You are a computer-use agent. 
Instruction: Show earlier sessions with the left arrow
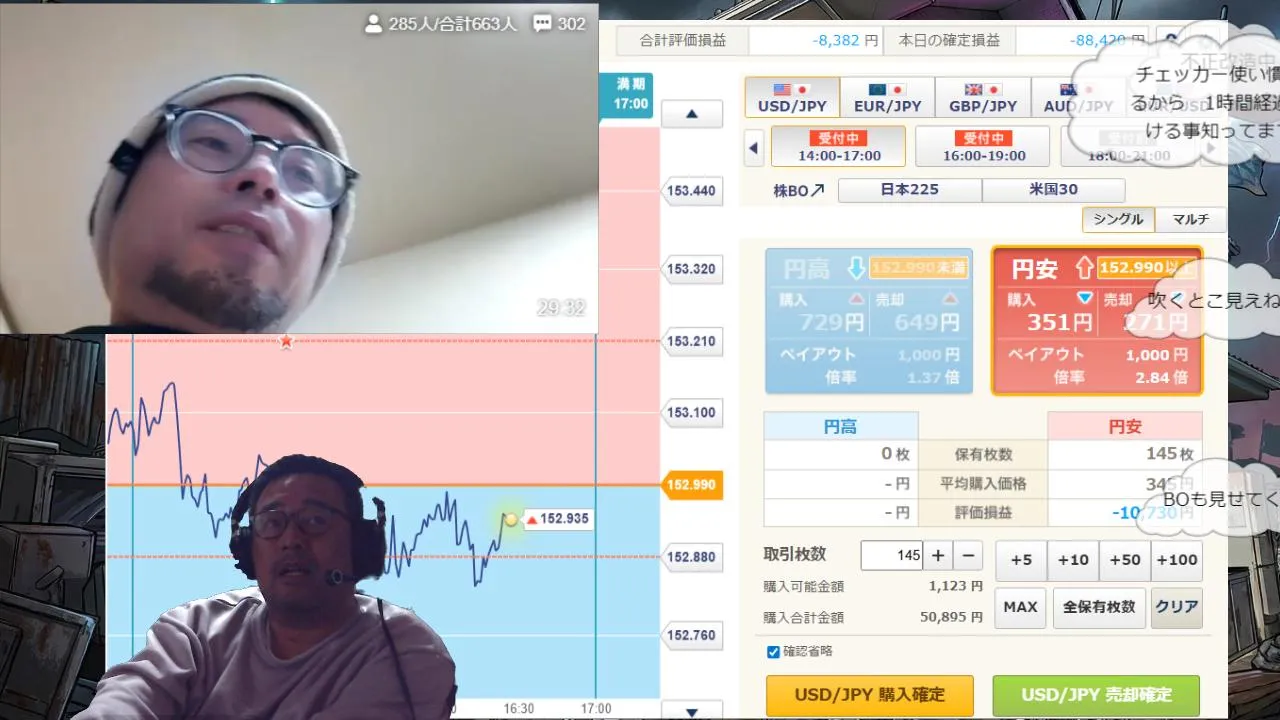[754, 148]
